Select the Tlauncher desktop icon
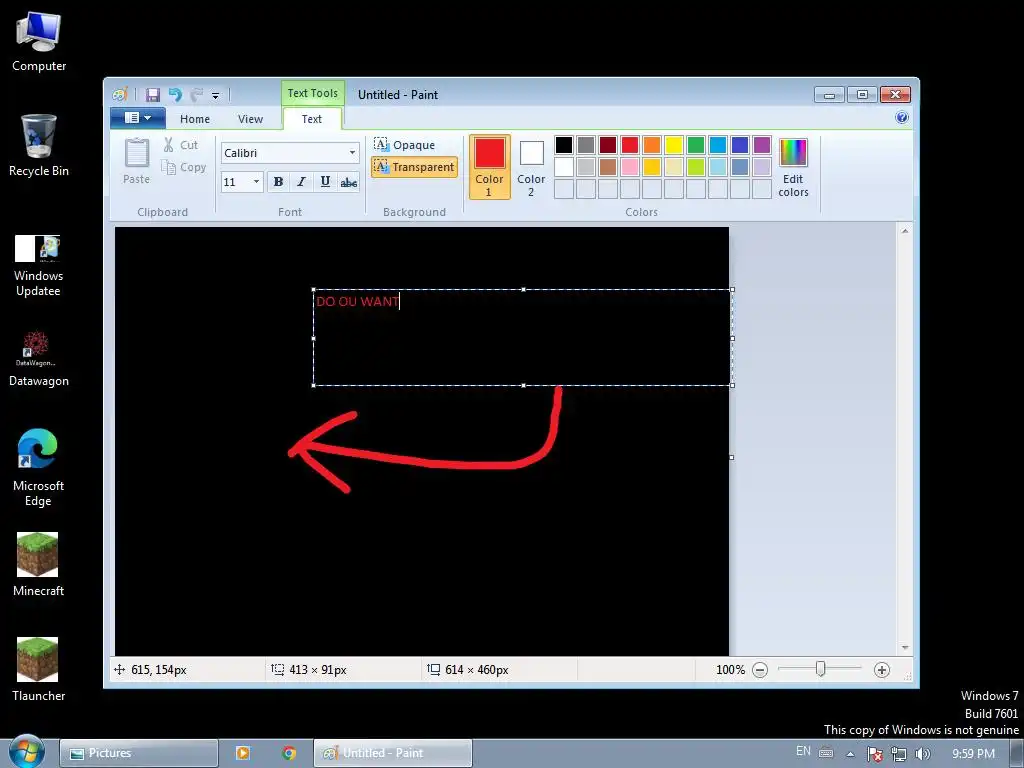This screenshot has height=768, width=1024. tap(38, 669)
